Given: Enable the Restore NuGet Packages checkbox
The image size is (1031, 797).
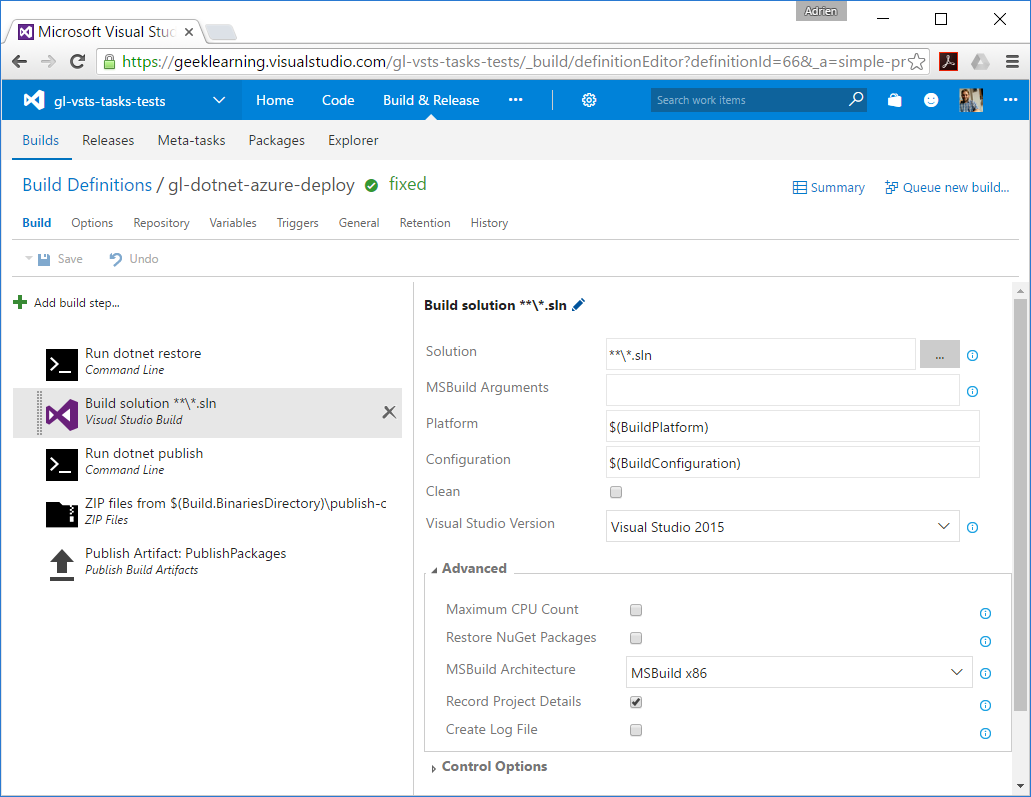Looking at the screenshot, I should [636, 638].
